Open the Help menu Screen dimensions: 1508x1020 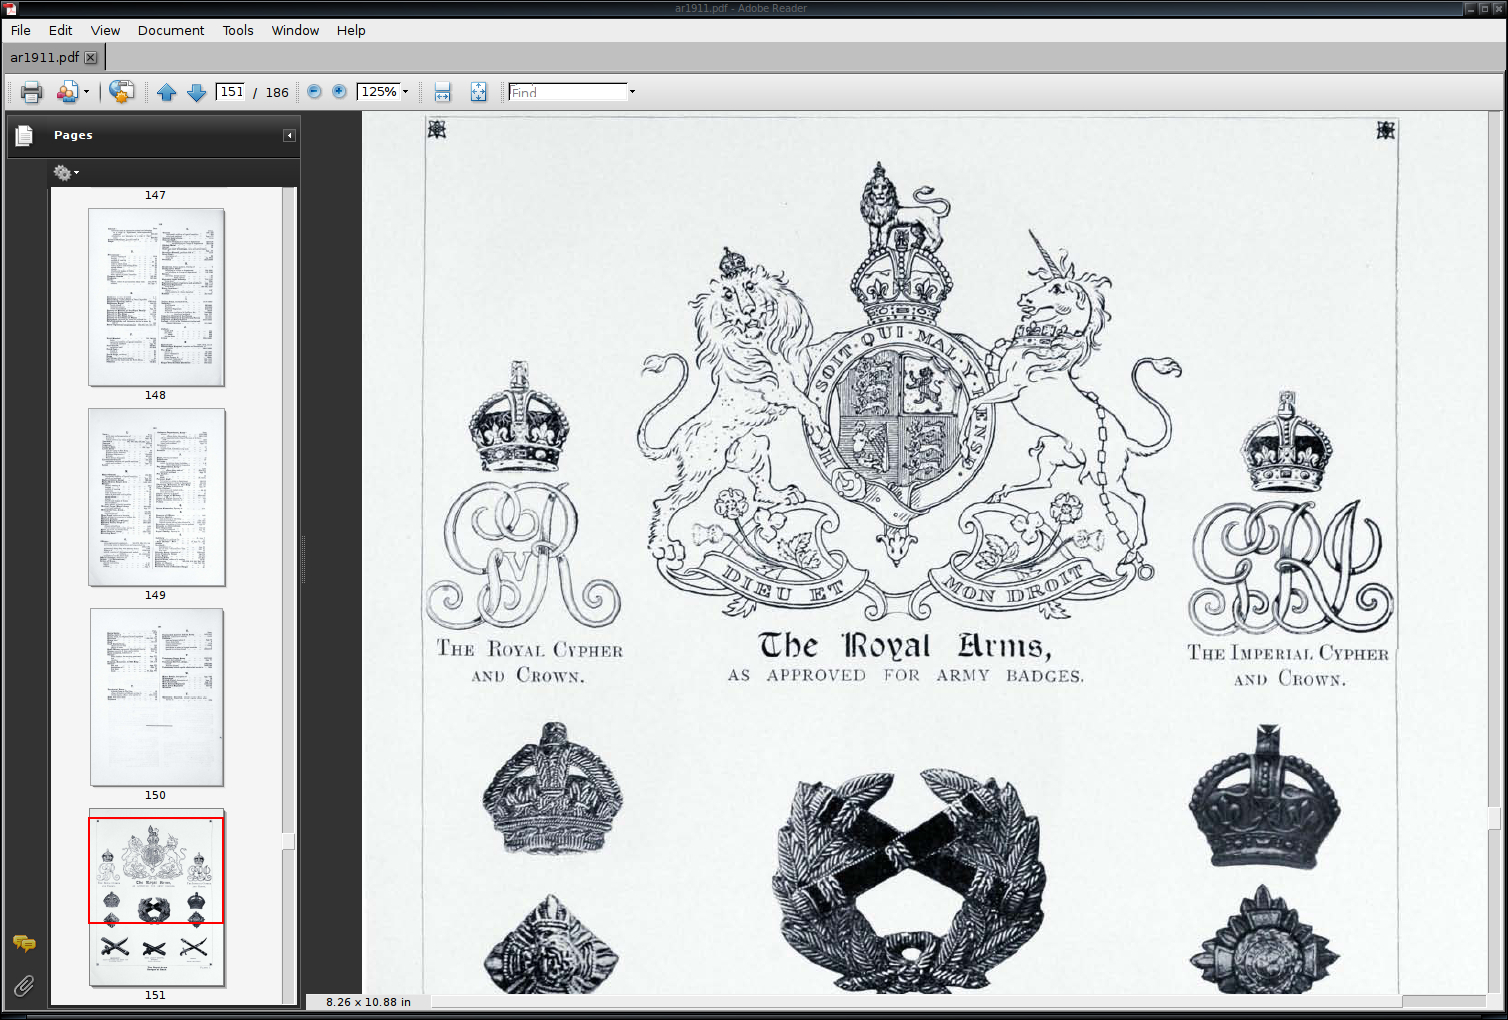[x=351, y=30]
